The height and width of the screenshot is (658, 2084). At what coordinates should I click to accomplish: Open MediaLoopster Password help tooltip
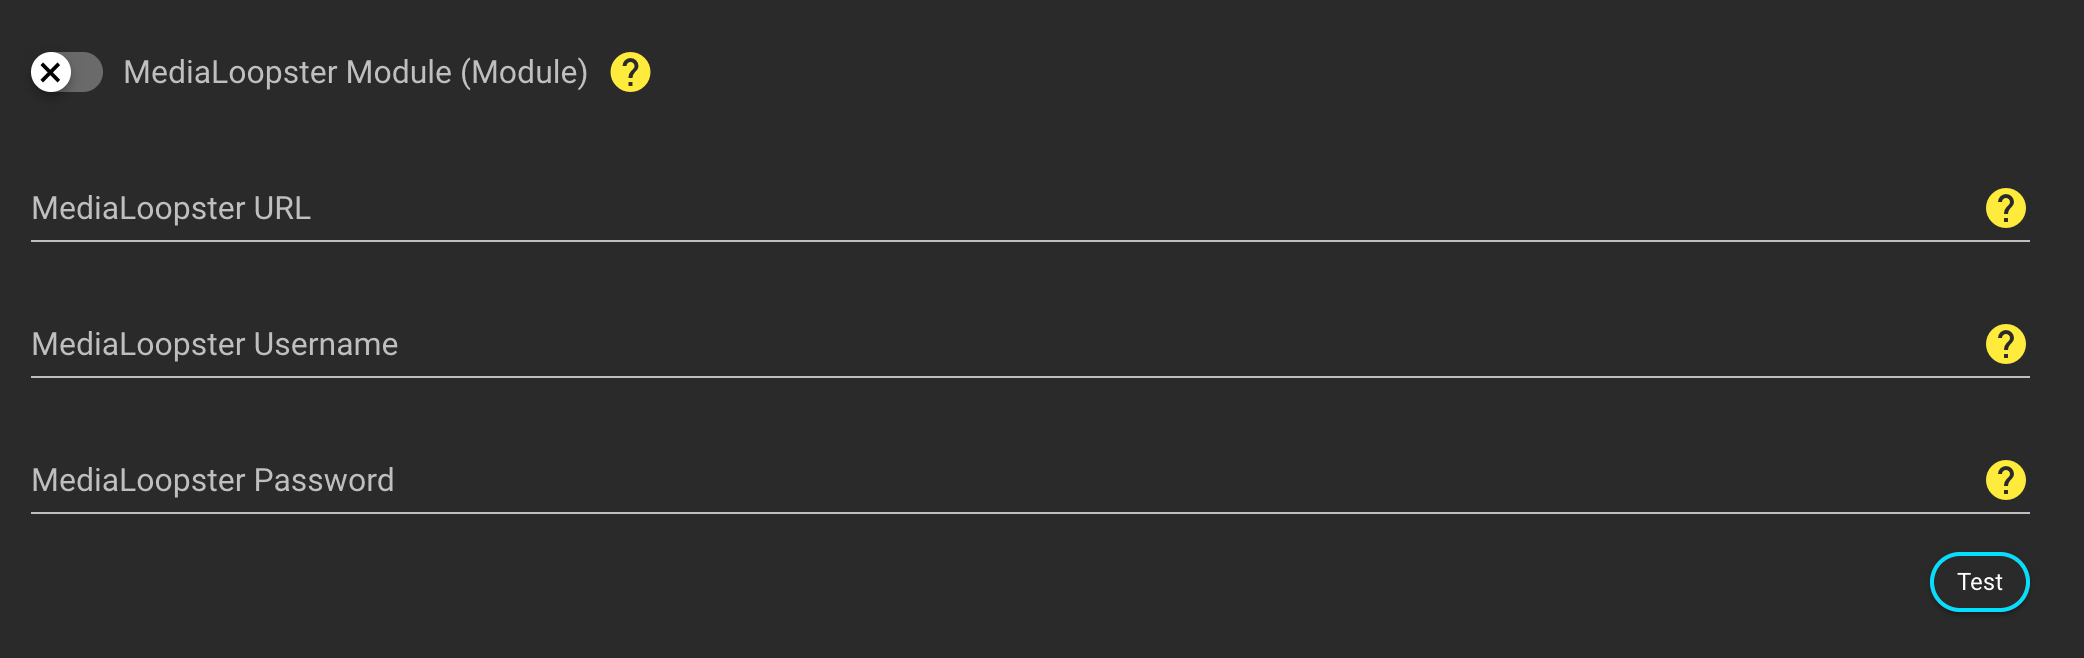tap(2005, 480)
